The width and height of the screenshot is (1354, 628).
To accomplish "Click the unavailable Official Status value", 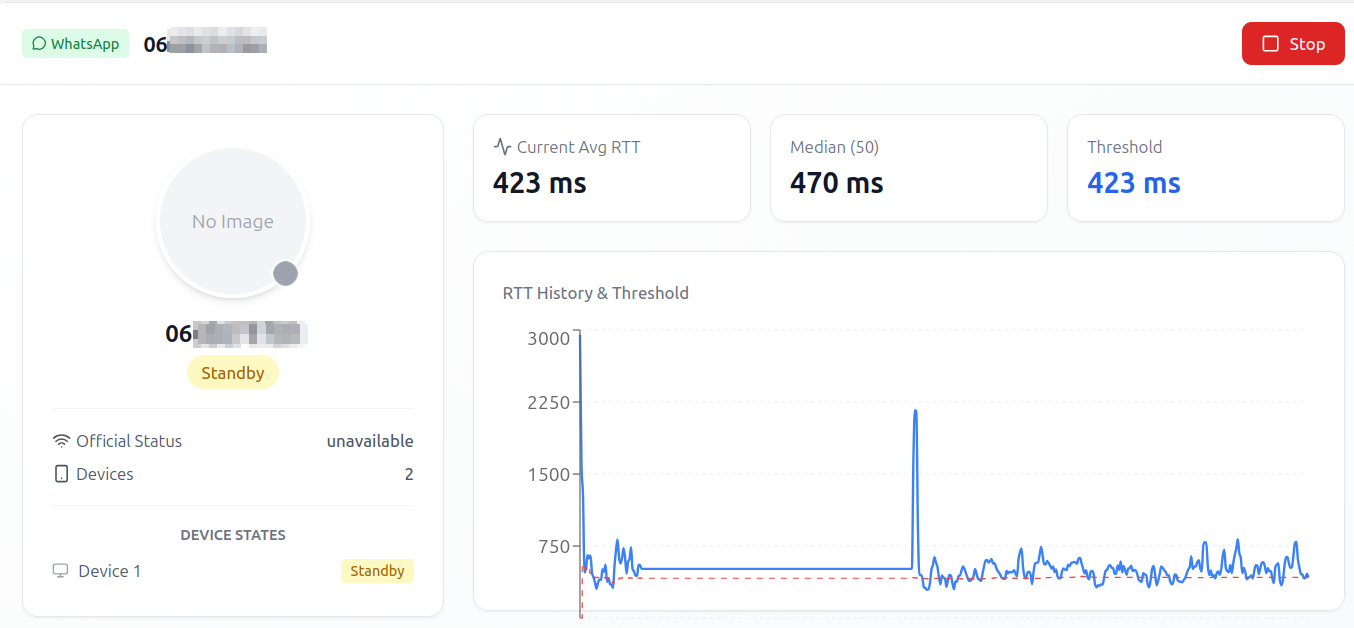I will click(369, 441).
